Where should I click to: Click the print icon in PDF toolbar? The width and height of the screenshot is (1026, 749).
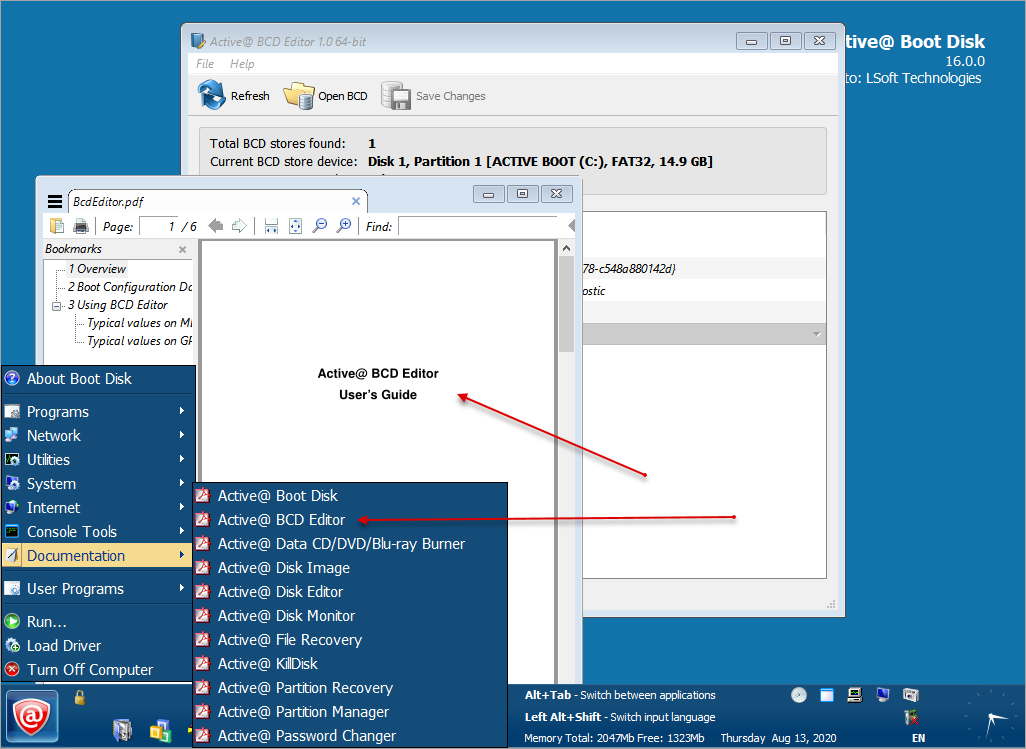[x=81, y=226]
